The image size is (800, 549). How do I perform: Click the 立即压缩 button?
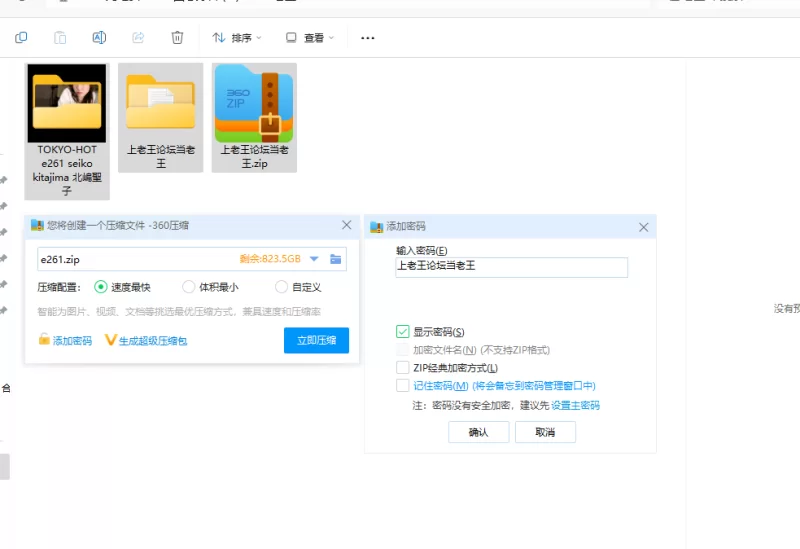click(316, 340)
